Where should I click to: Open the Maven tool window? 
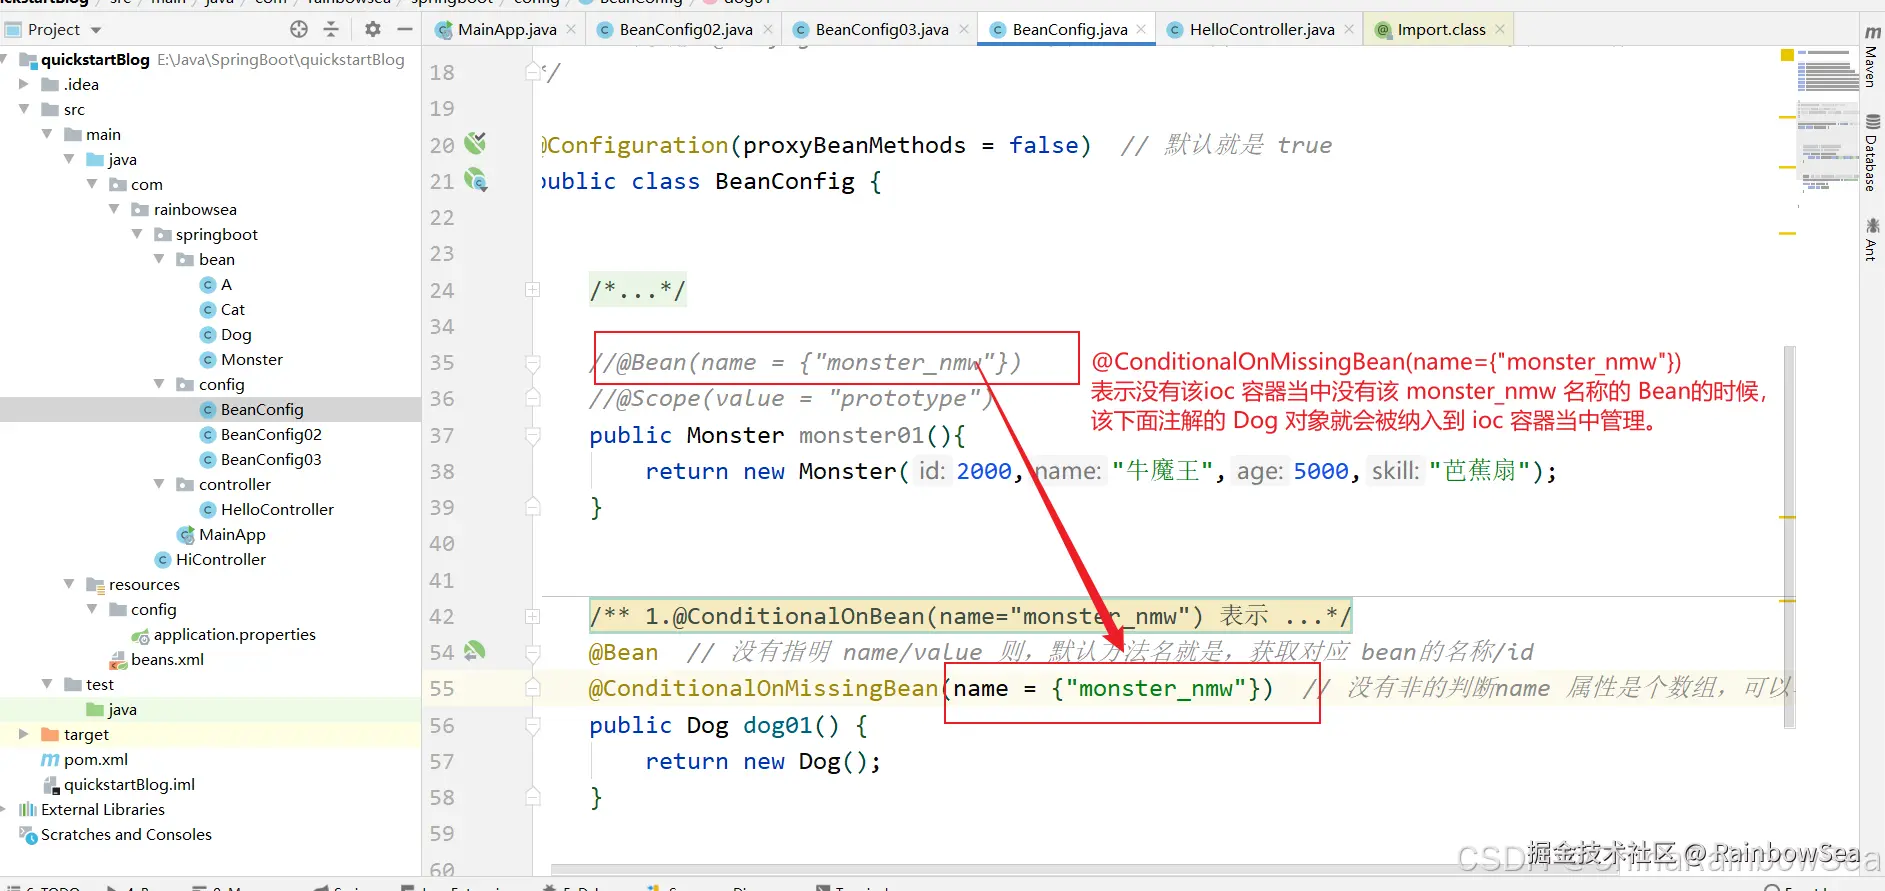[1872, 57]
